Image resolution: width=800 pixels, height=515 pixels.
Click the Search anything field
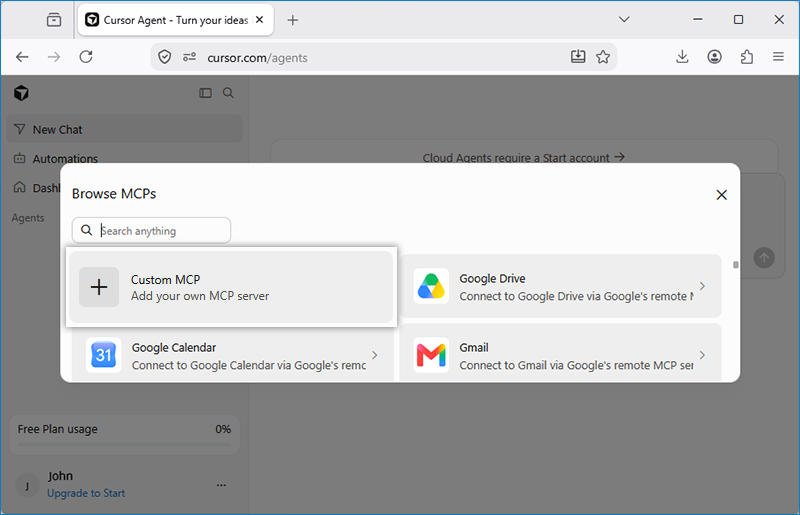tap(152, 231)
